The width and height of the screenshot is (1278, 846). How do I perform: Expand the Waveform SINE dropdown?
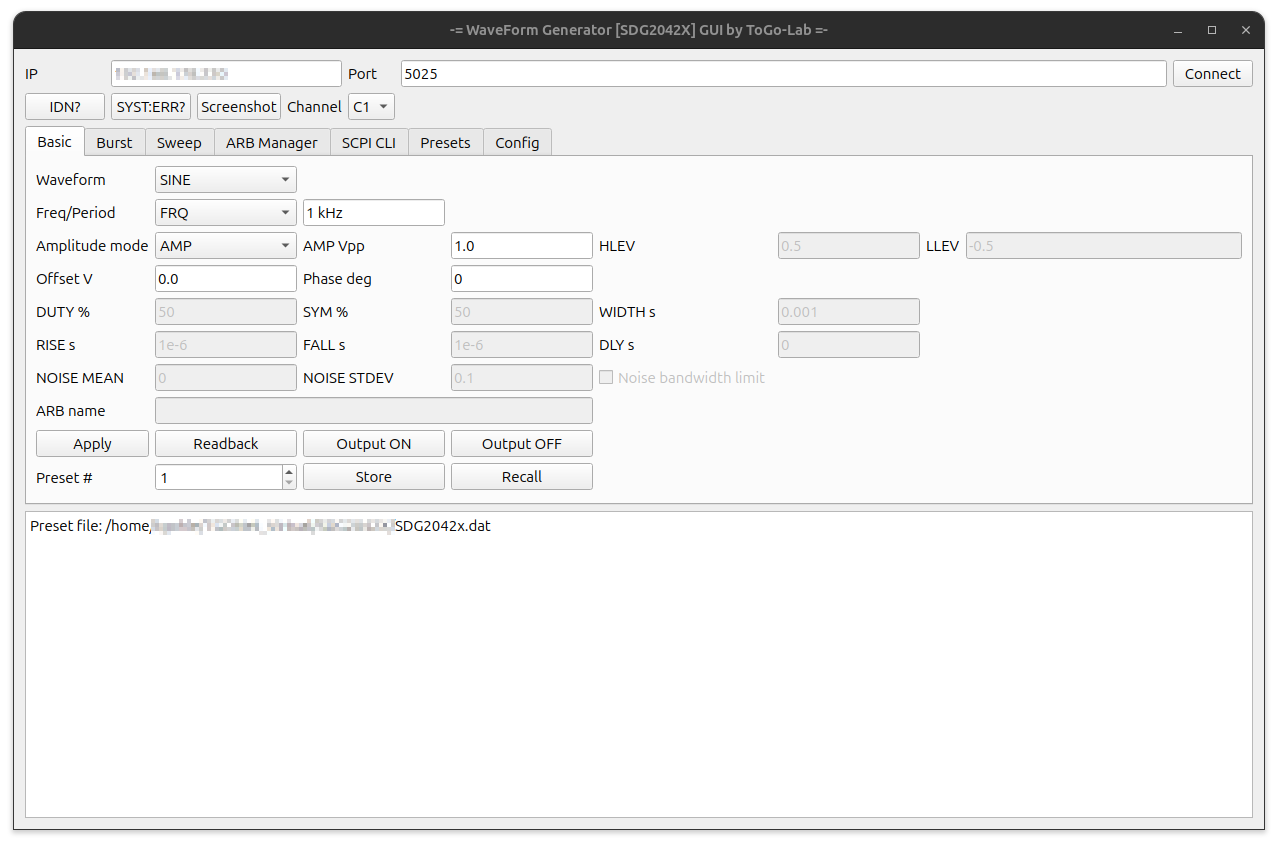tap(226, 180)
